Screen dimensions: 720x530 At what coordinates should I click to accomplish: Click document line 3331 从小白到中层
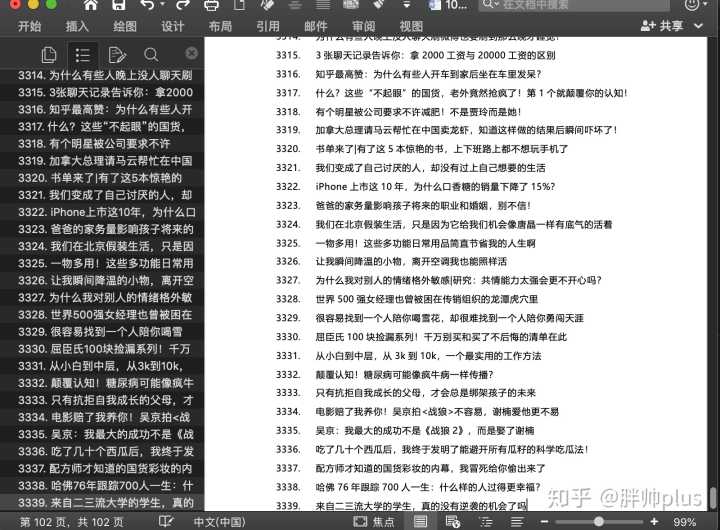428,355
